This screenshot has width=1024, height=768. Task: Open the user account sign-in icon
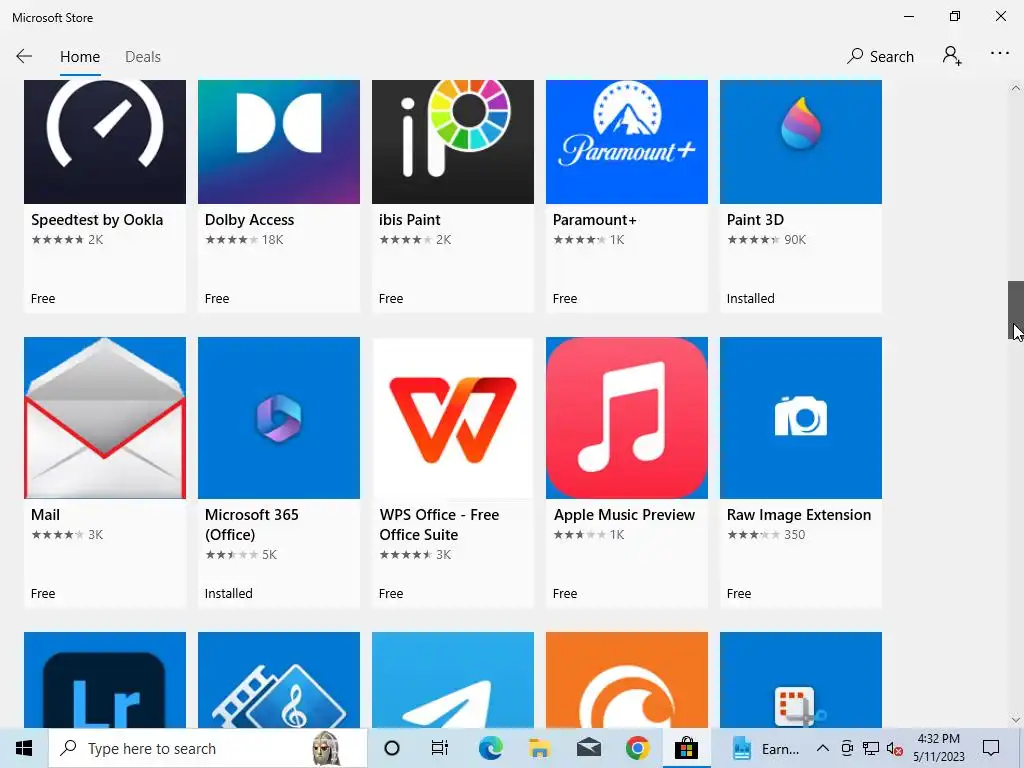[x=952, y=56]
